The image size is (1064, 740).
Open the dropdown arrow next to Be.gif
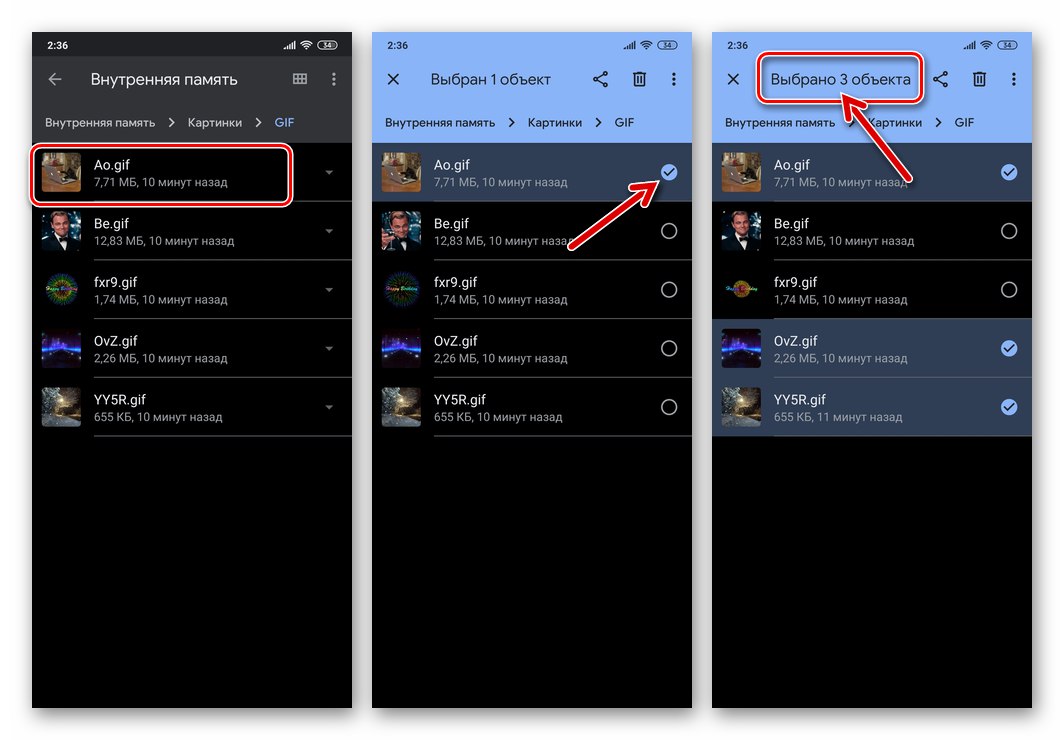pos(330,231)
